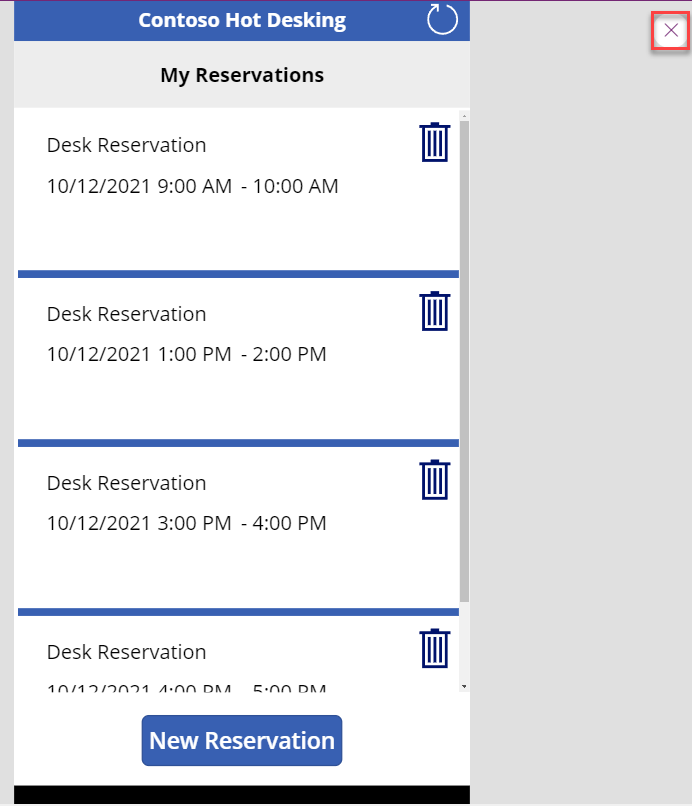The height and width of the screenshot is (806, 692).
Task: Delete the 3:00 PM Desk Reservation
Action: (x=434, y=480)
